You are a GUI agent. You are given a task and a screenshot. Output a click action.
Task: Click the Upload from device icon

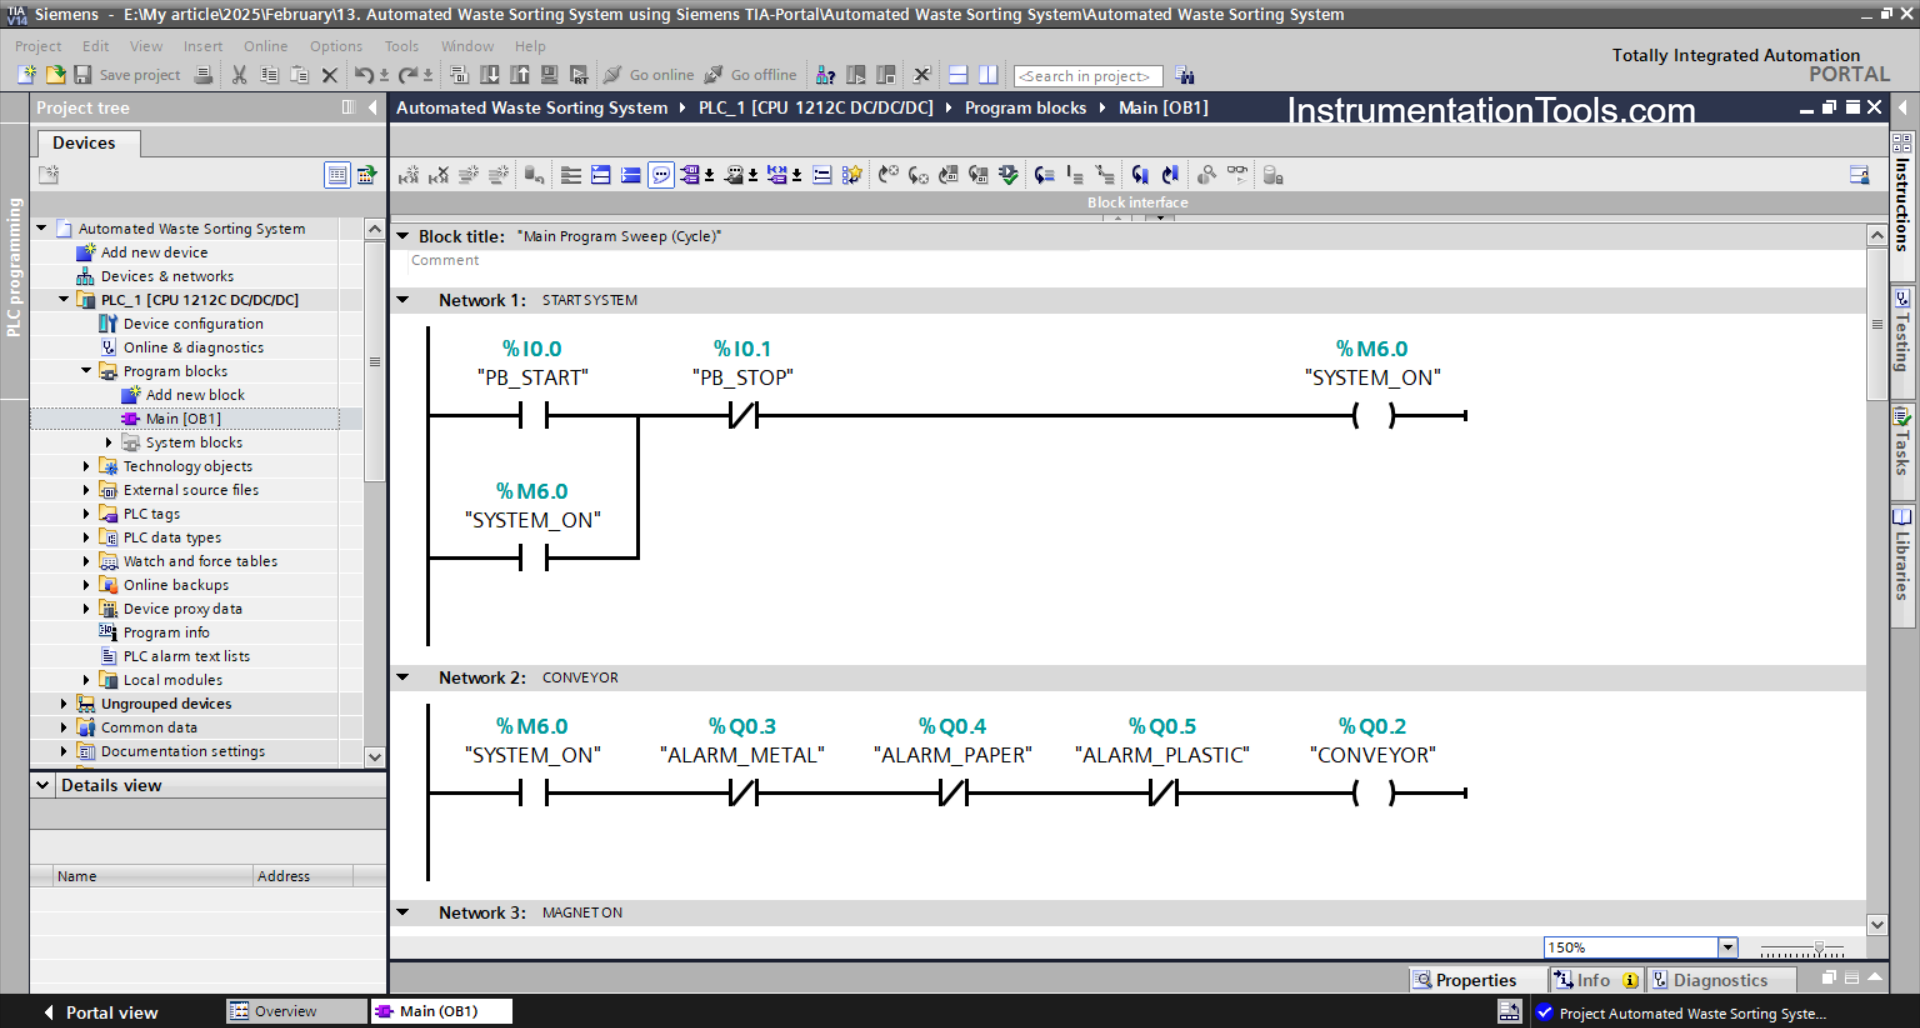pos(520,75)
